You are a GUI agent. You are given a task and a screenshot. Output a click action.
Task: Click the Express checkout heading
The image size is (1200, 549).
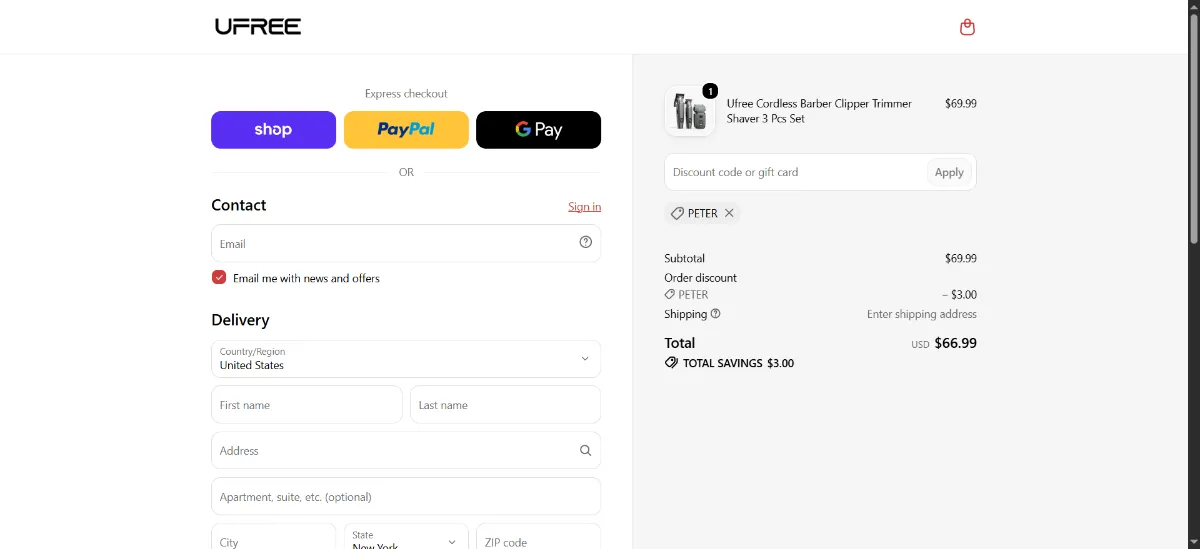(x=406, y=94)
